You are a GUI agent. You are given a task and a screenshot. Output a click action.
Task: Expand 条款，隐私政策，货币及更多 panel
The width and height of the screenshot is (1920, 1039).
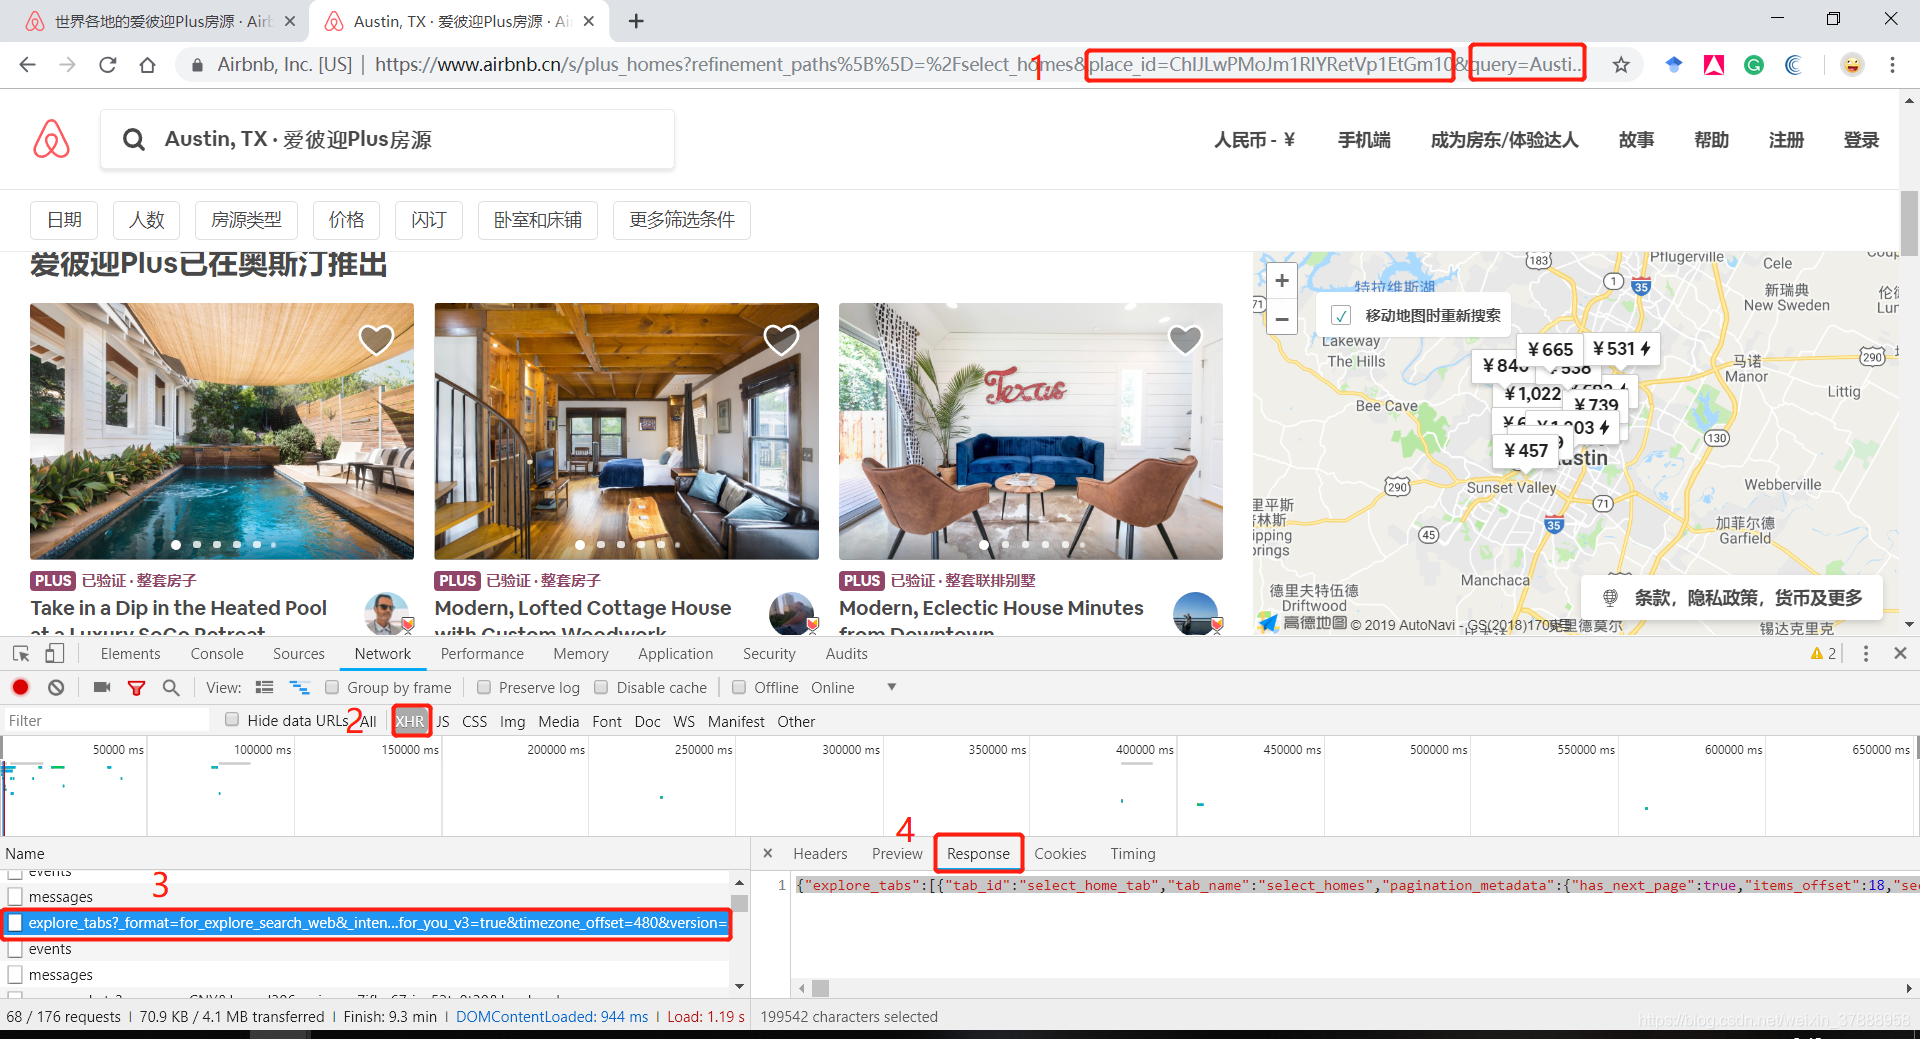tap(1732, 598)
